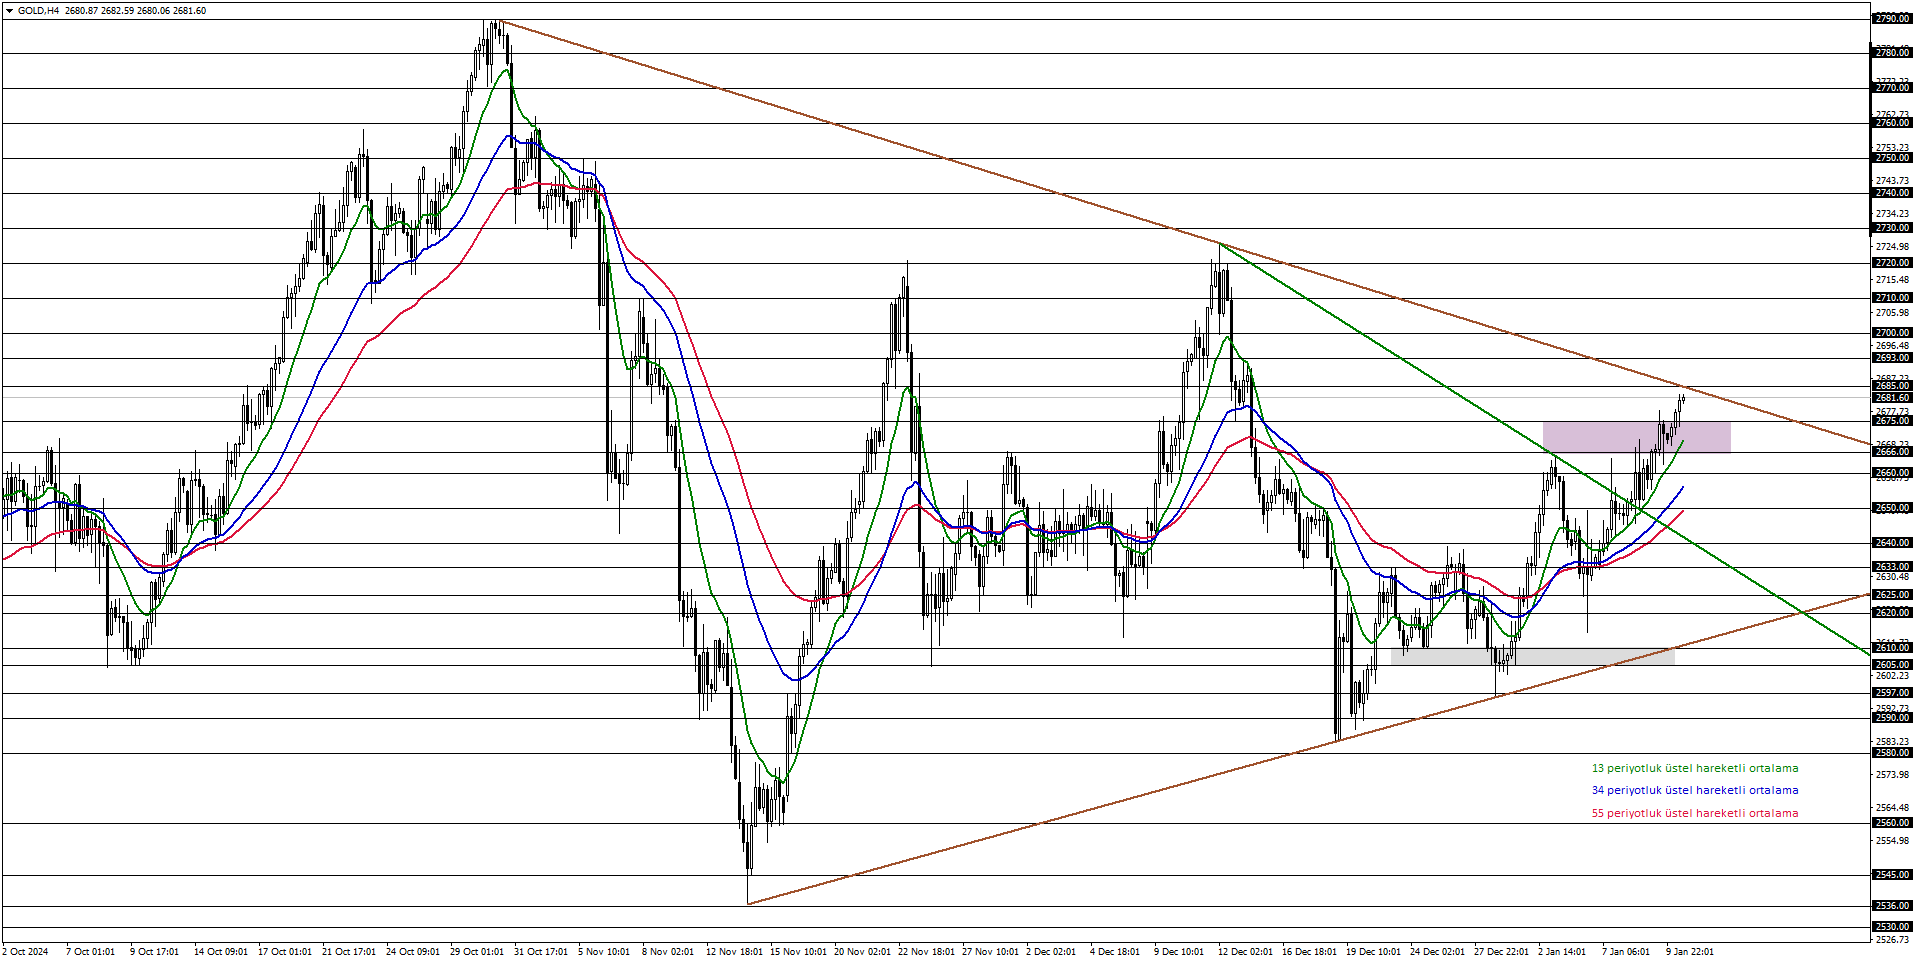Viewport: 1916px width, 963px height.
Task: Click the 2580.00 price level label
Action: tap(1892, 753)
